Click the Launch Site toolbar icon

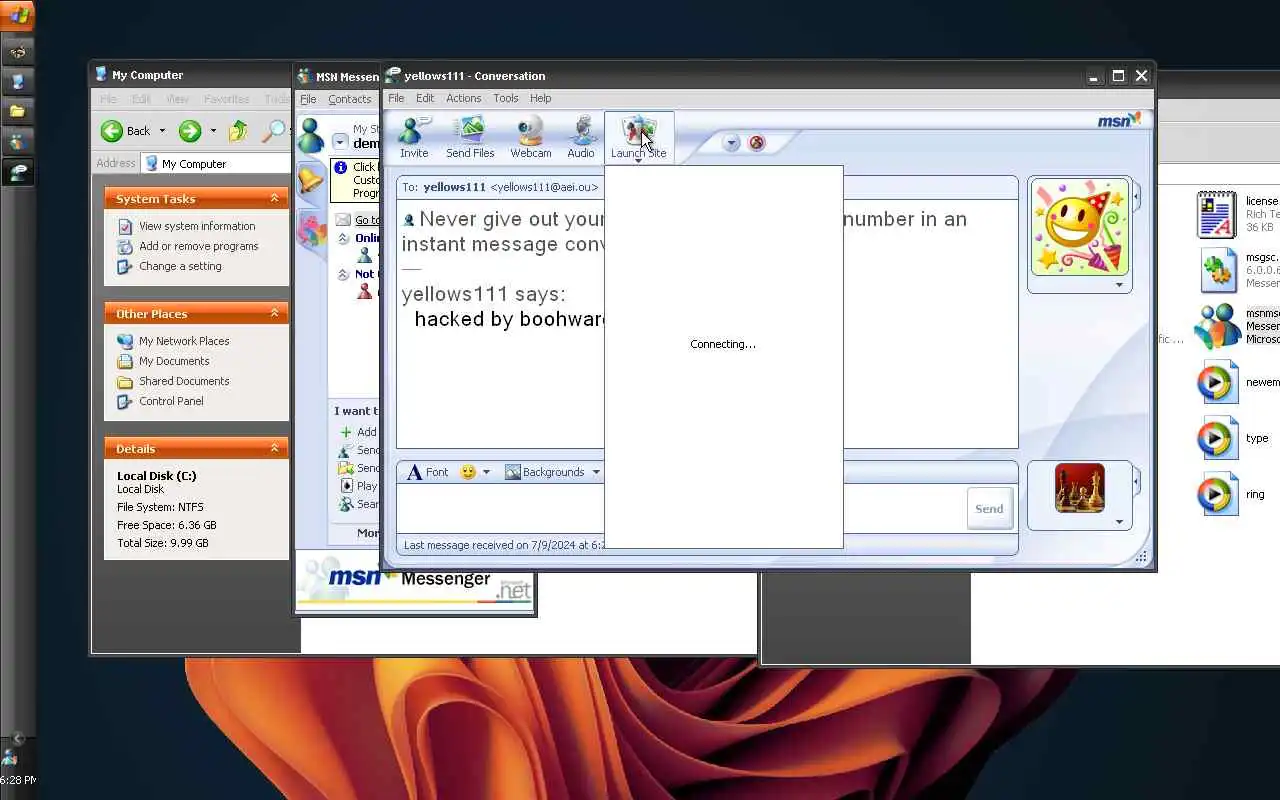point(638,137)
